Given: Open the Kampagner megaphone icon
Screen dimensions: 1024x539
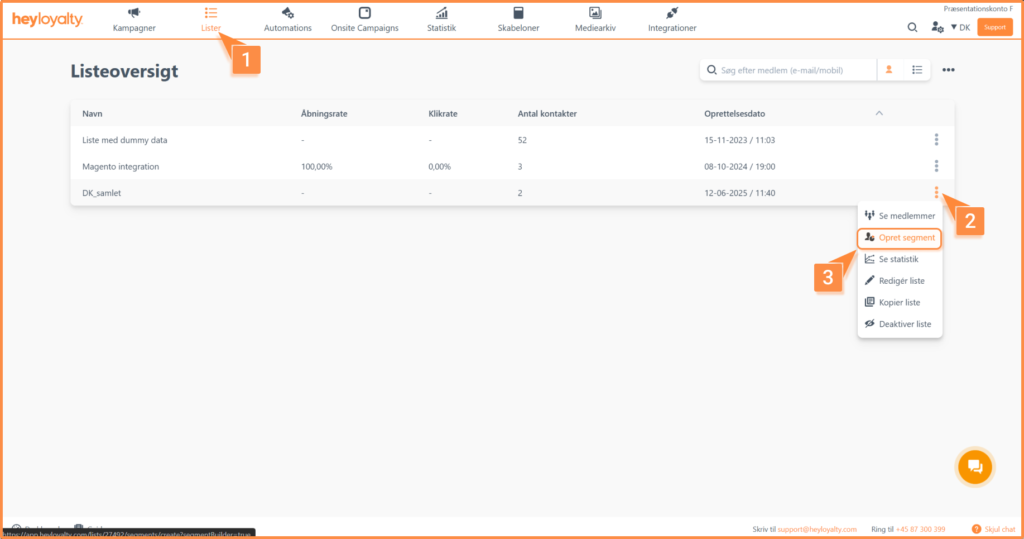Looking at the screenshot, I should pos(134,13).
